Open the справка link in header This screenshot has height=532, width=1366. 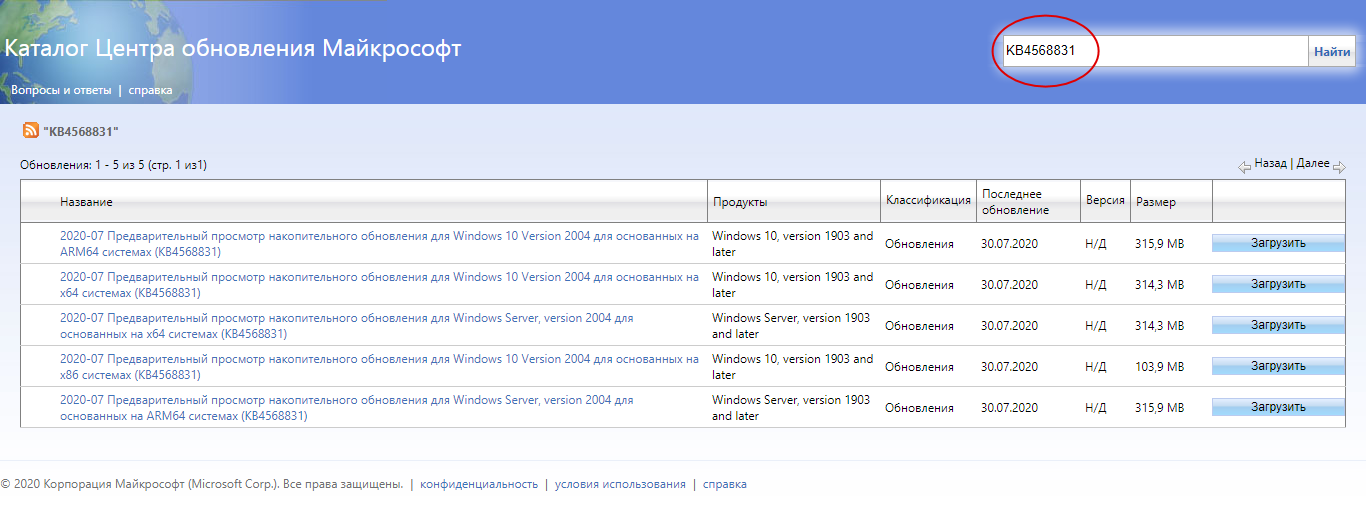point(150,90)
